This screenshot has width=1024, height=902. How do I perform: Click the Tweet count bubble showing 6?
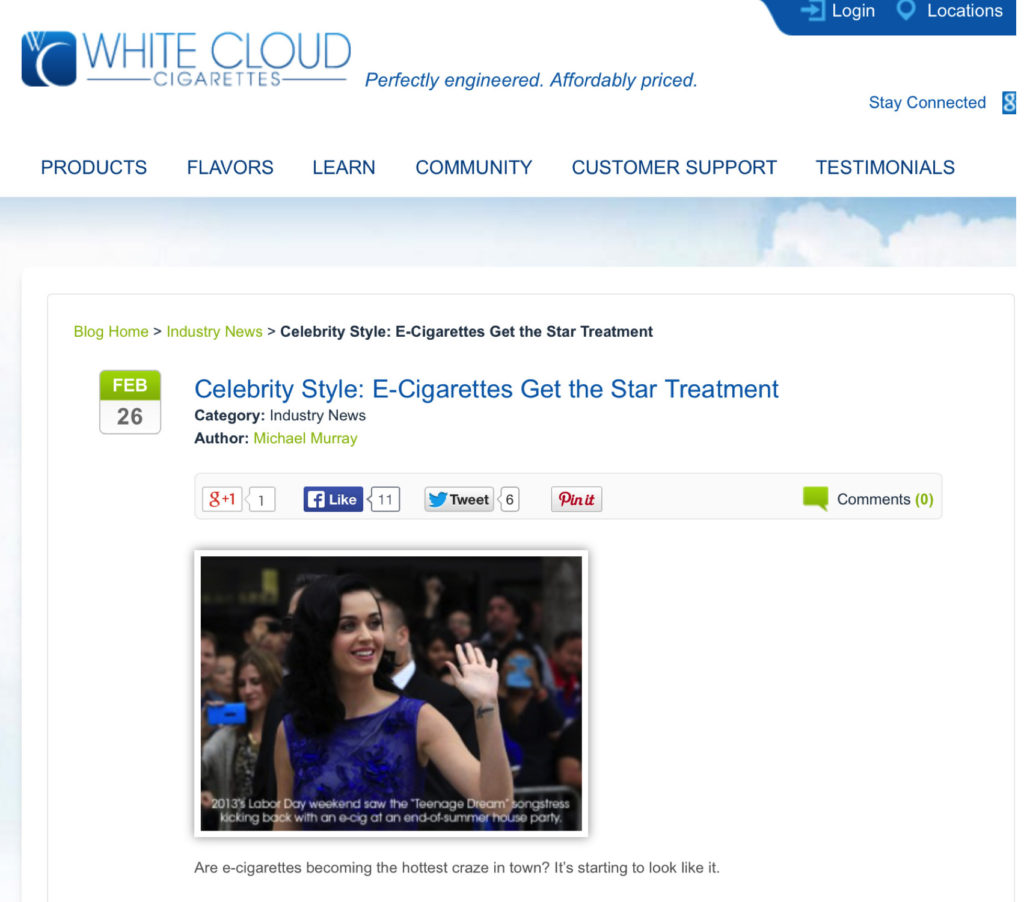point(509,500)
